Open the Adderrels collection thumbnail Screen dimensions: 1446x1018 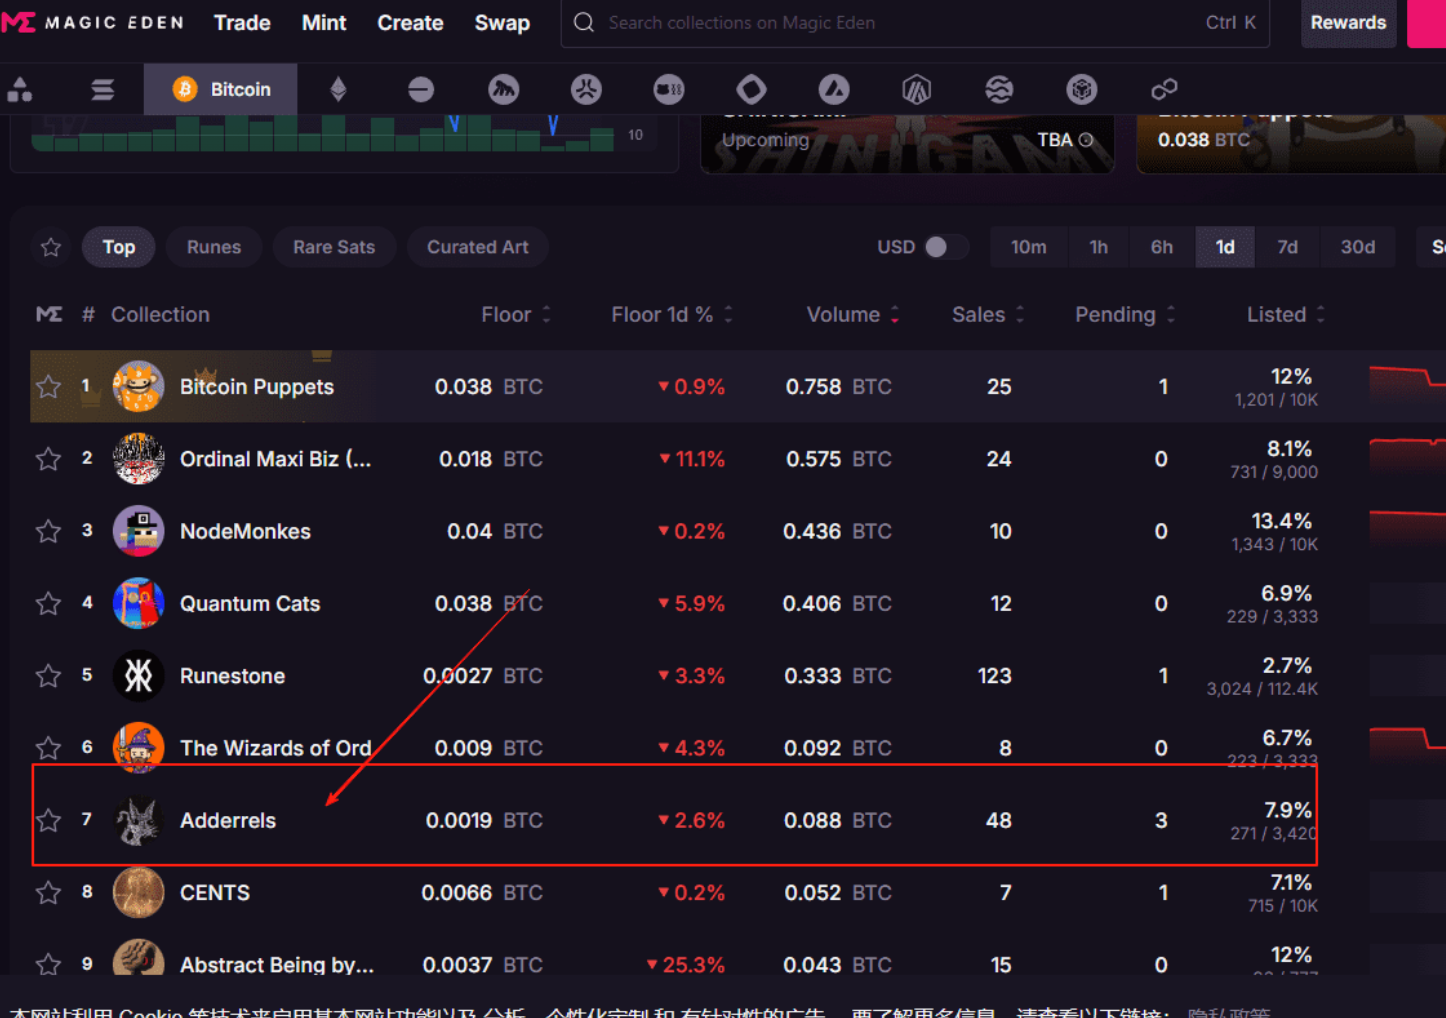138,820
